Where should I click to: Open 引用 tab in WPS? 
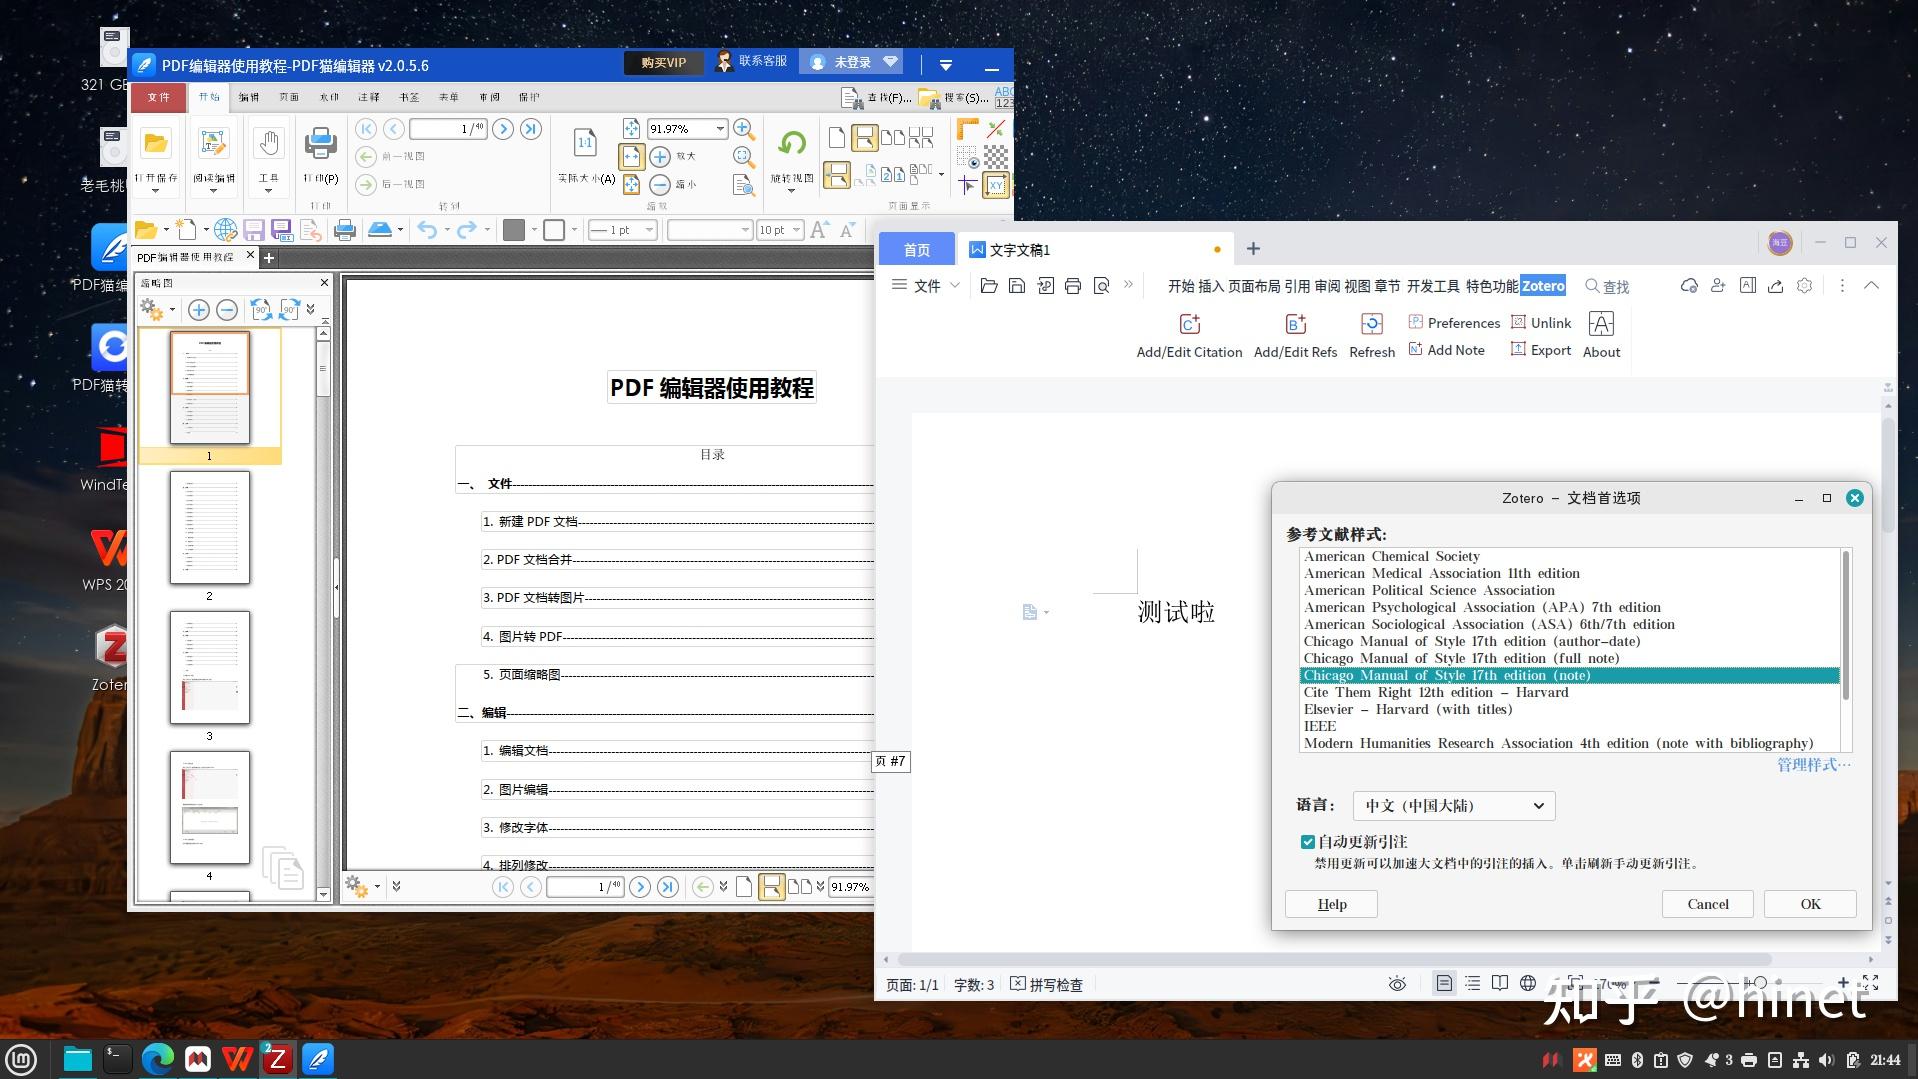click(1297, 286)
